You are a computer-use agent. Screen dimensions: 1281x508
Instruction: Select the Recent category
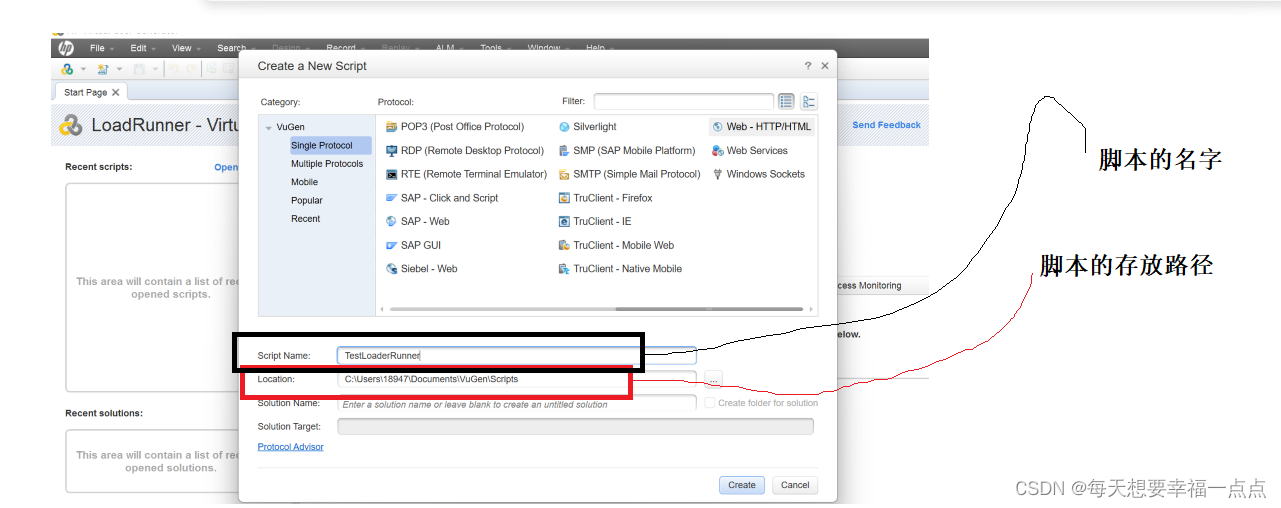pos(305,218)
